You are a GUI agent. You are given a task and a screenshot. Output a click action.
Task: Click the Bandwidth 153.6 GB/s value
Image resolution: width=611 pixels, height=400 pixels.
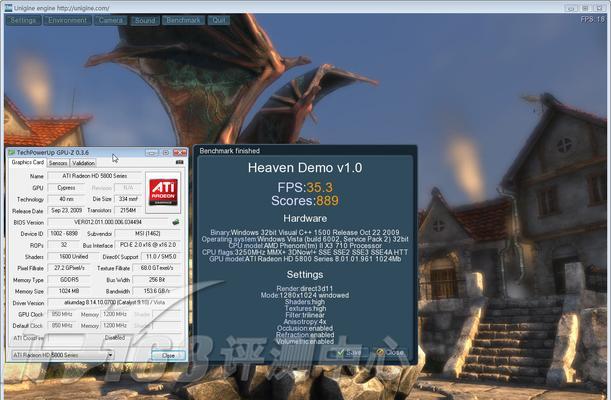click(x=157, y=291)
